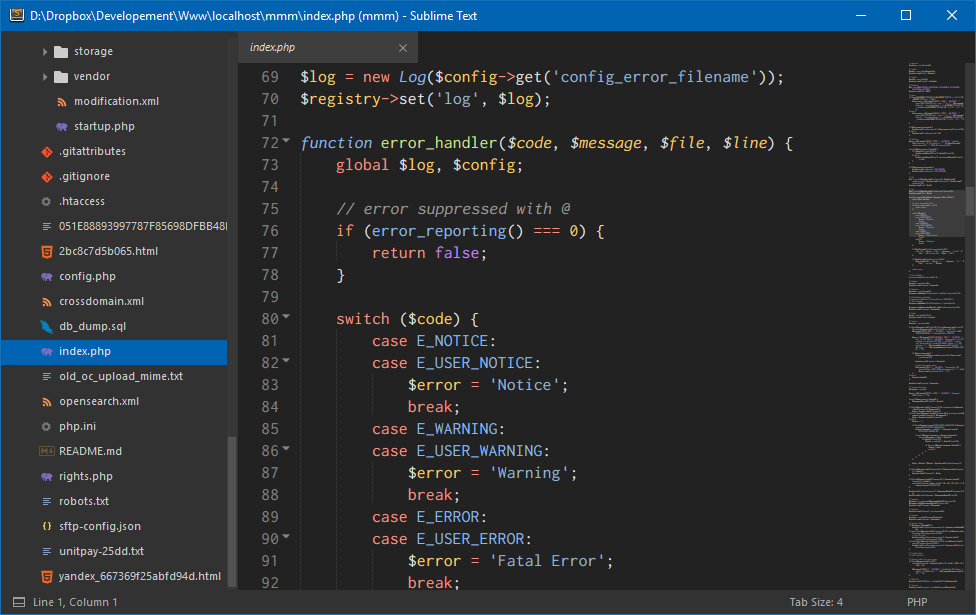Click the rights.php elephant icon

[47, 476]
